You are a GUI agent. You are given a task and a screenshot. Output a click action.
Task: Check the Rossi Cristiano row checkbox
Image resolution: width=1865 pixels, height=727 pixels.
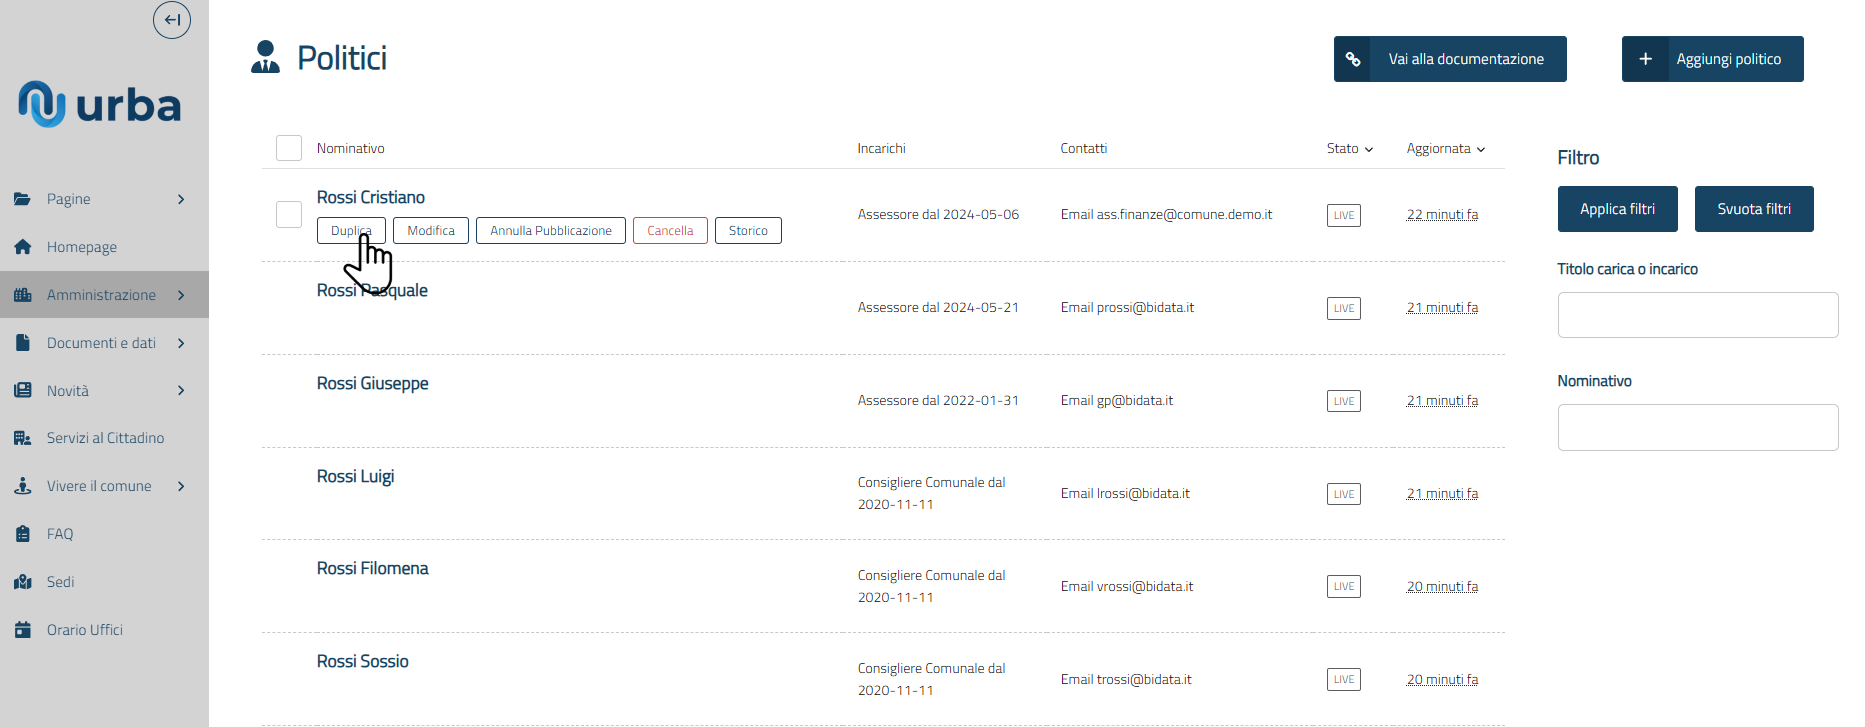pos(289,214)
